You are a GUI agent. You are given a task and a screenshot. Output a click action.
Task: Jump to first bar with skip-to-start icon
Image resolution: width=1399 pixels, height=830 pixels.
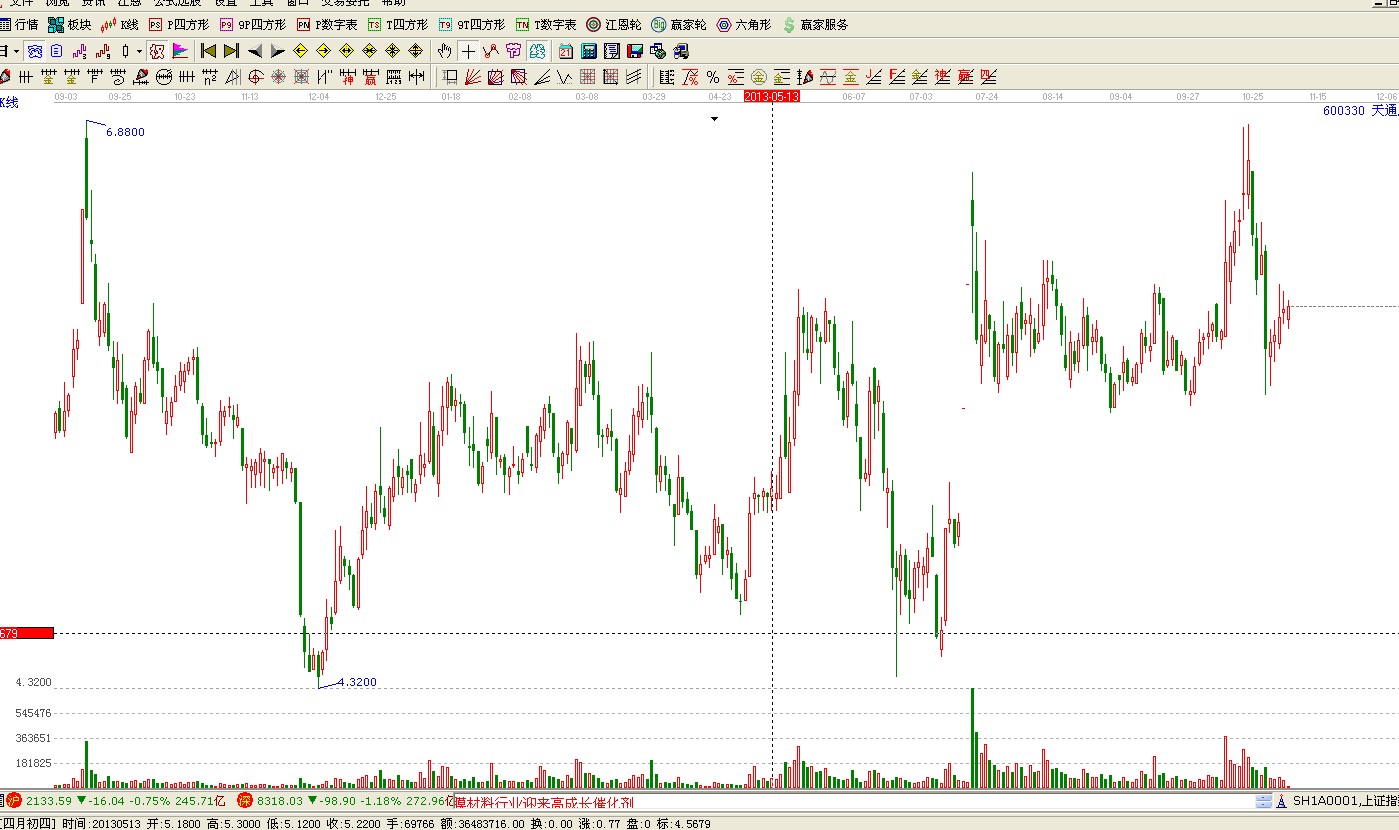208,51
